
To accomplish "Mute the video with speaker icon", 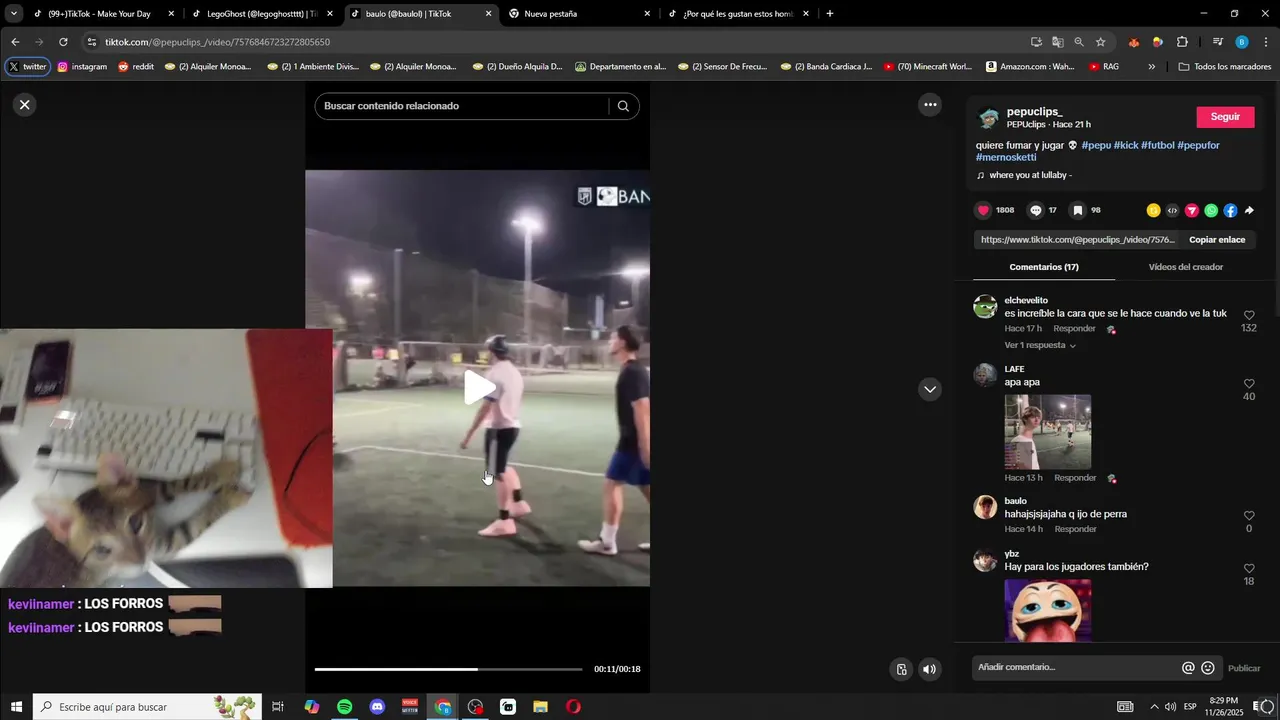I will pyautogui.click(x=930, y=670).
